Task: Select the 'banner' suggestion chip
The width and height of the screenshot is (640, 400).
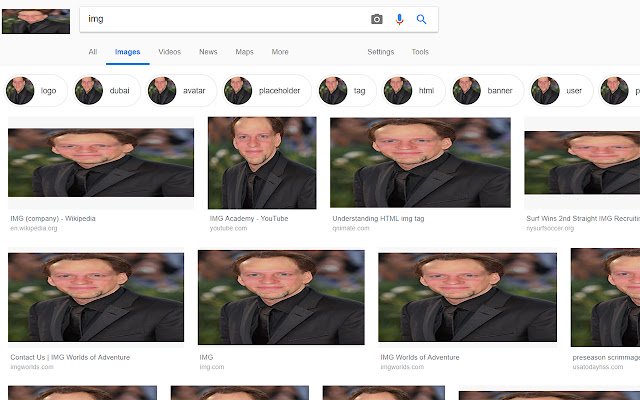Action: pos(487,91)
